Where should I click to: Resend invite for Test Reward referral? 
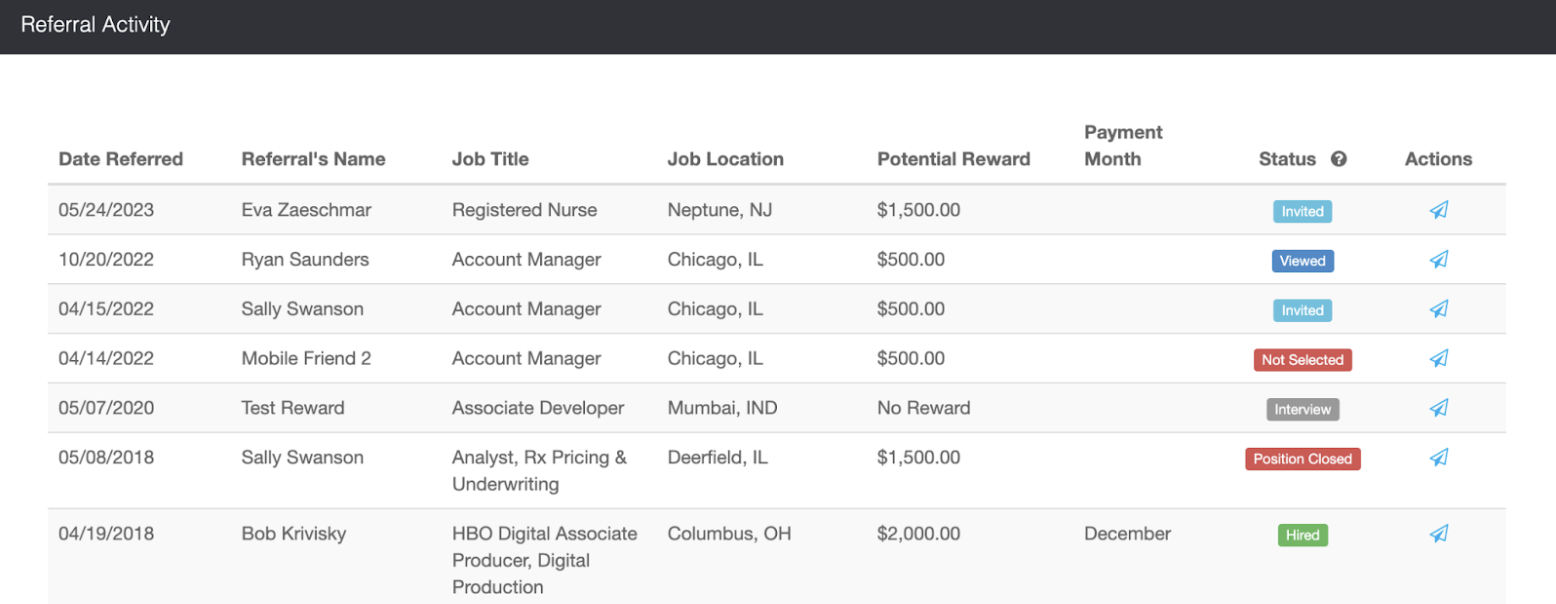[1438, 408]
